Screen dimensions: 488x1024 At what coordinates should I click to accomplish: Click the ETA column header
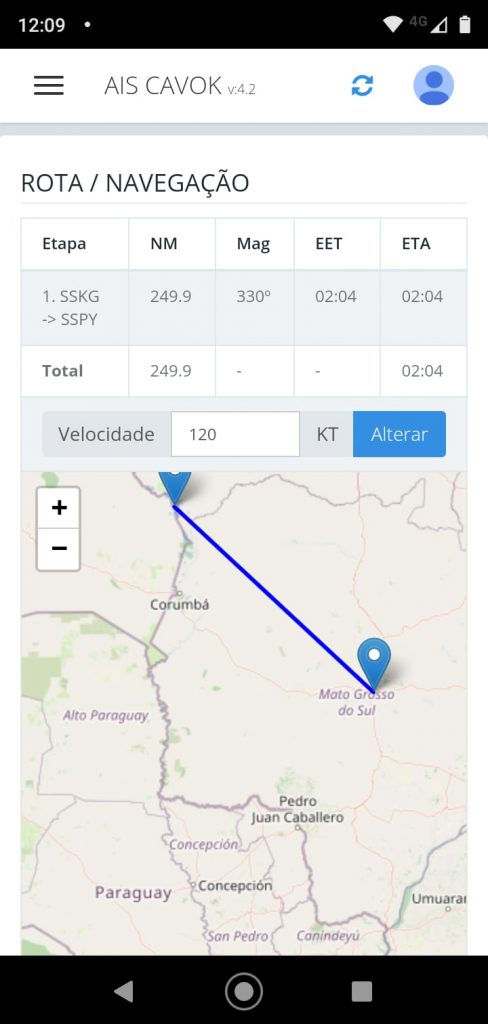pos(416,244)
